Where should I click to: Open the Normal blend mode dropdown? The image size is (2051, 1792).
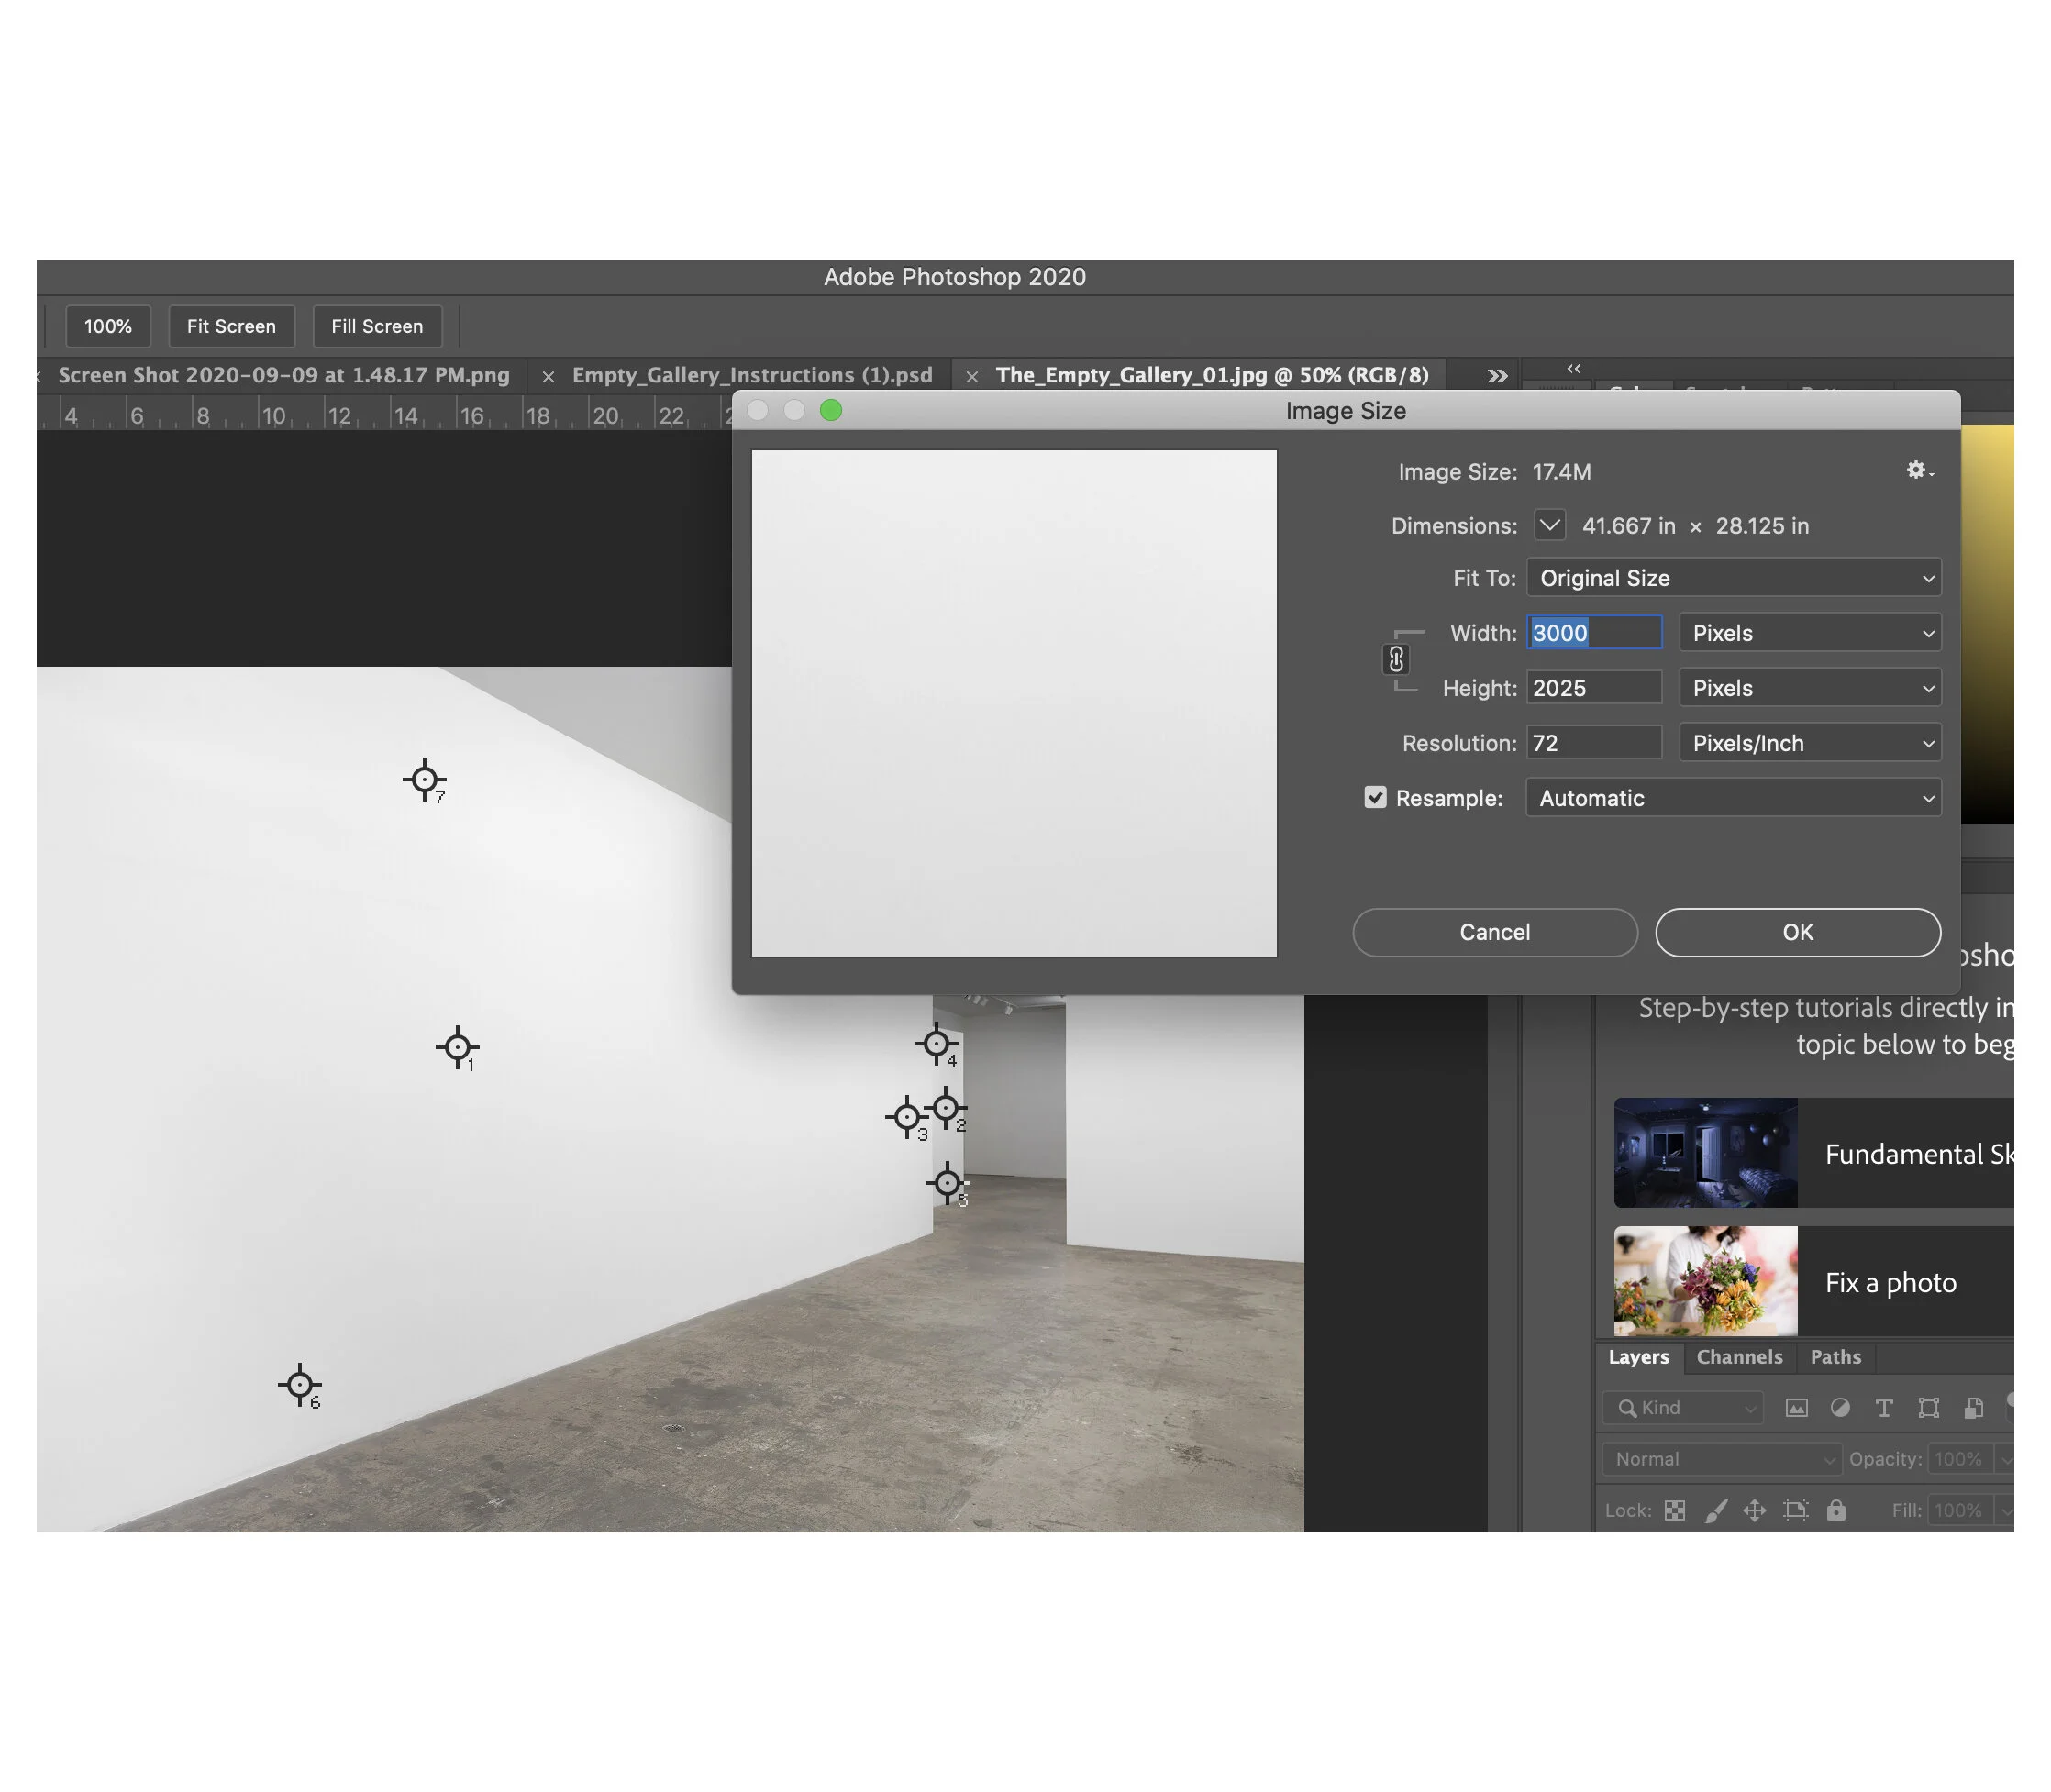click(1721, 1459)
